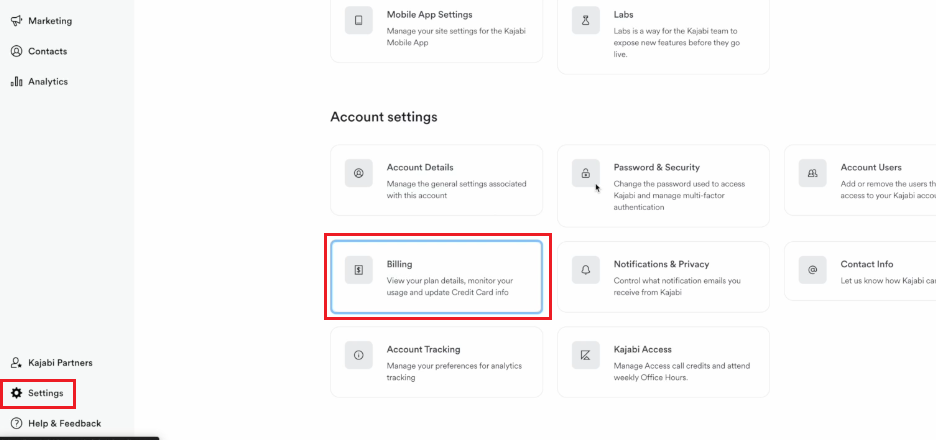Open the Account Users title
The image size is (936, 440).
871,167
